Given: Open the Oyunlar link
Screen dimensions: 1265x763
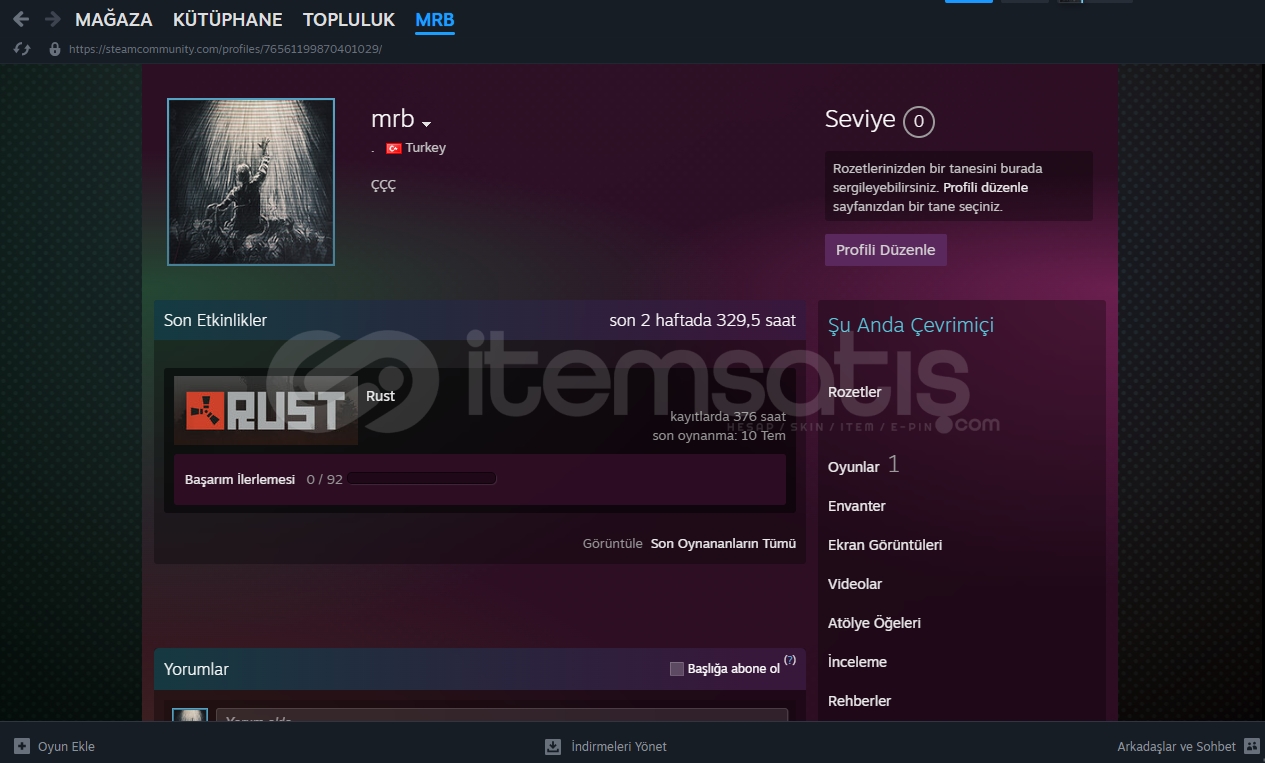Looking at the screenshot, I should point(854,467).
